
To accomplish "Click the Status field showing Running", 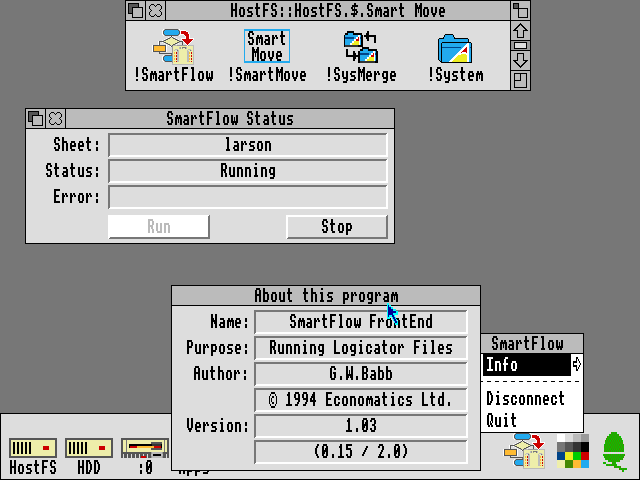I will coord(248,171).
